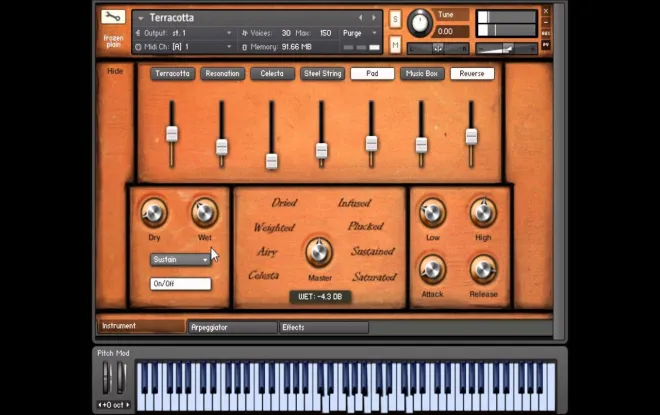Click the Pitch wheel

click(107, 378)
